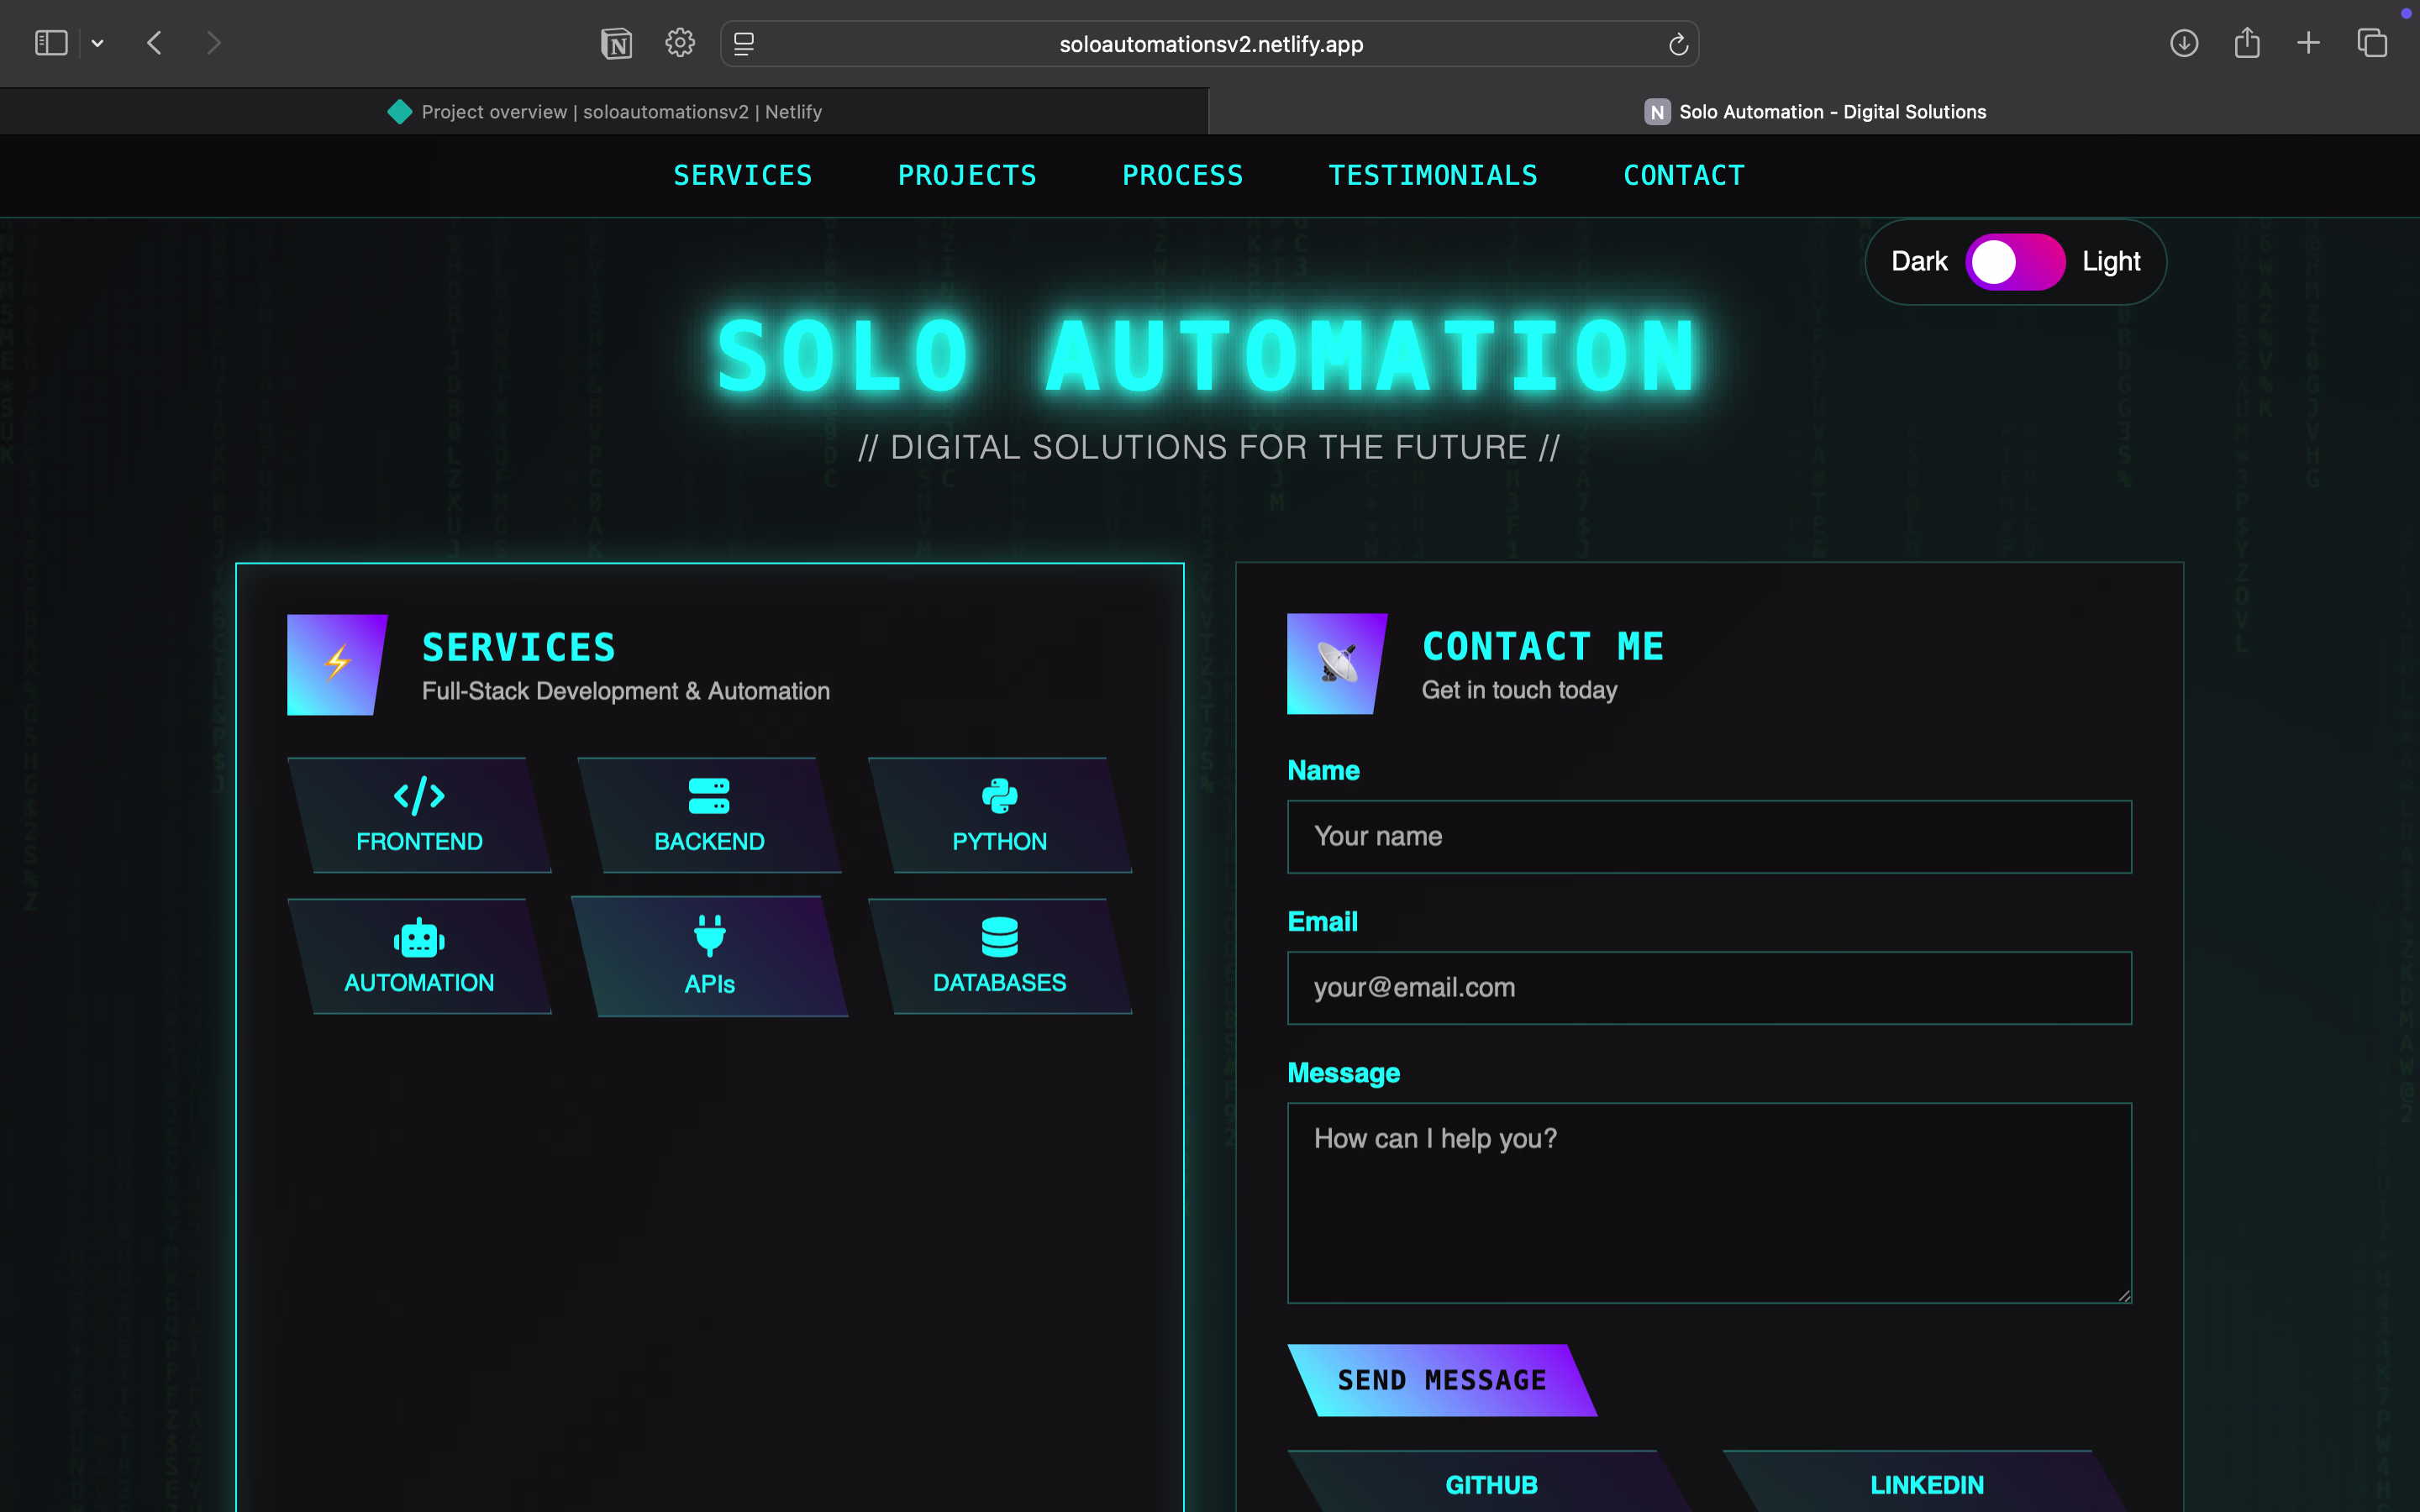
Task: Go to PROJECTS nav menu item
Action: (x=967, y=176)
